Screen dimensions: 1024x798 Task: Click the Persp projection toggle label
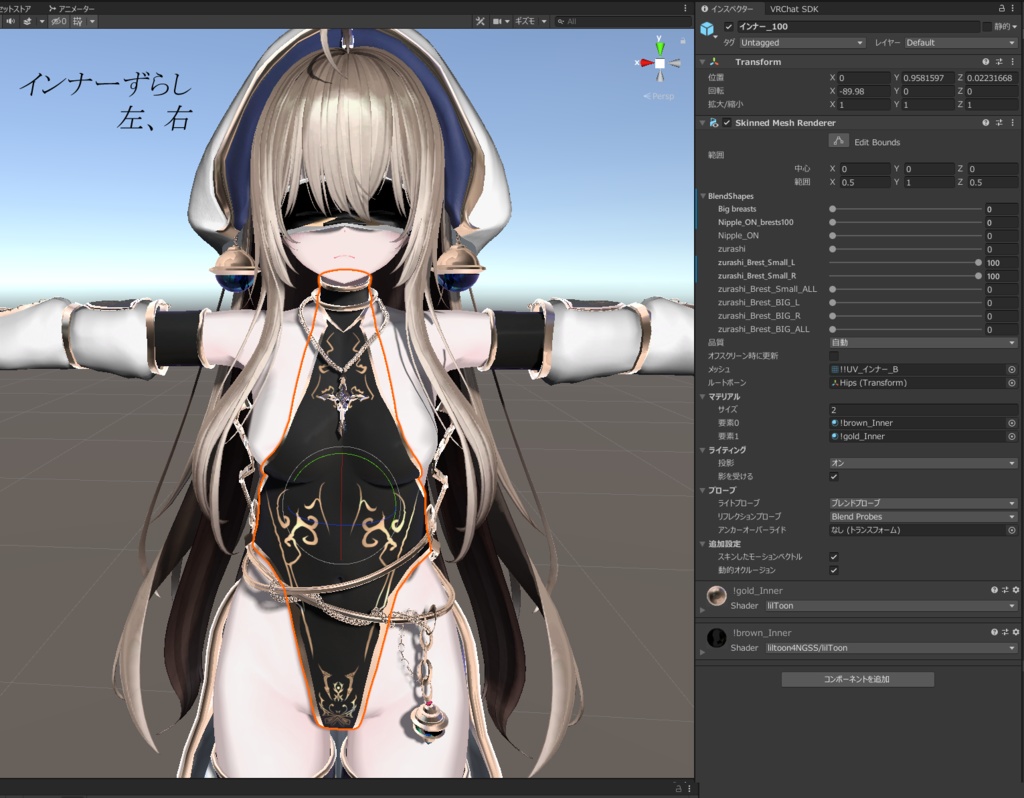[659, 96]
